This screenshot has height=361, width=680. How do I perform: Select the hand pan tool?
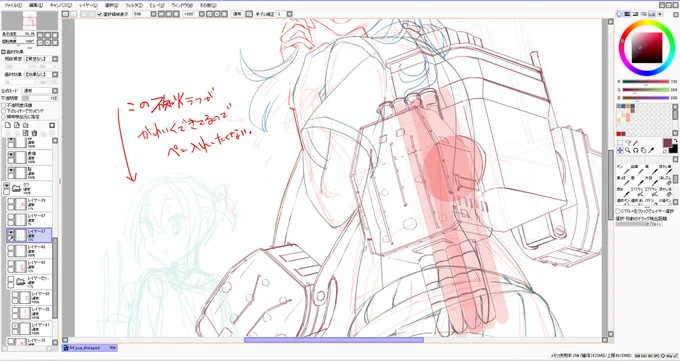pyautogui.click(x=644, y=150)
